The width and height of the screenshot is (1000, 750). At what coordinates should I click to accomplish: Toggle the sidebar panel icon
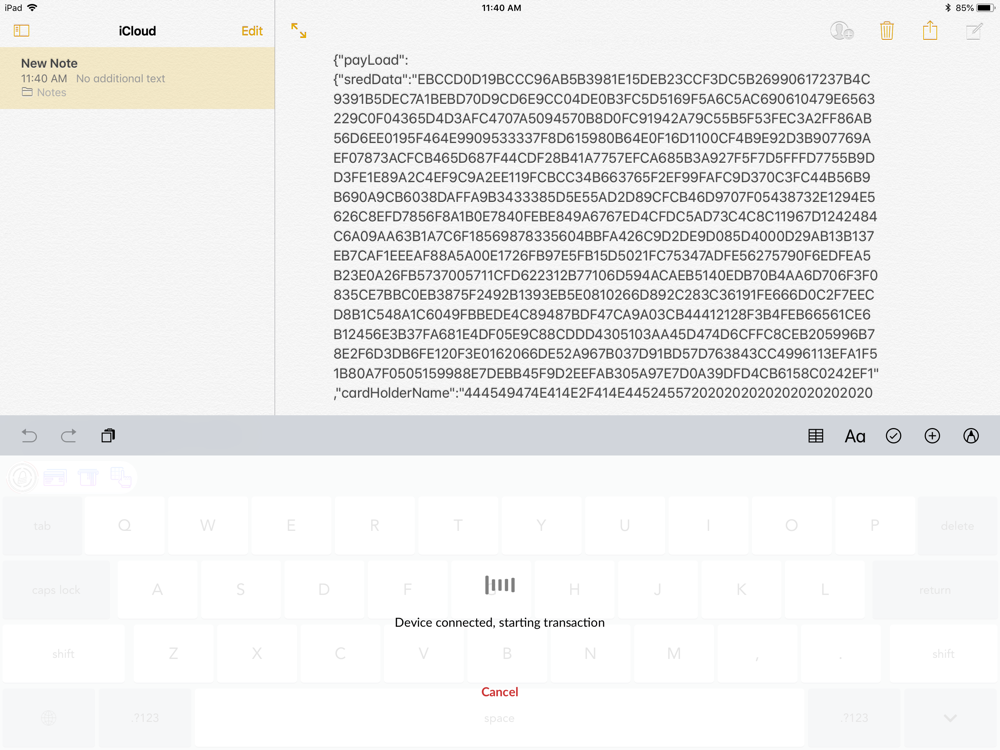pyautogui.click(x=22, y=31)
